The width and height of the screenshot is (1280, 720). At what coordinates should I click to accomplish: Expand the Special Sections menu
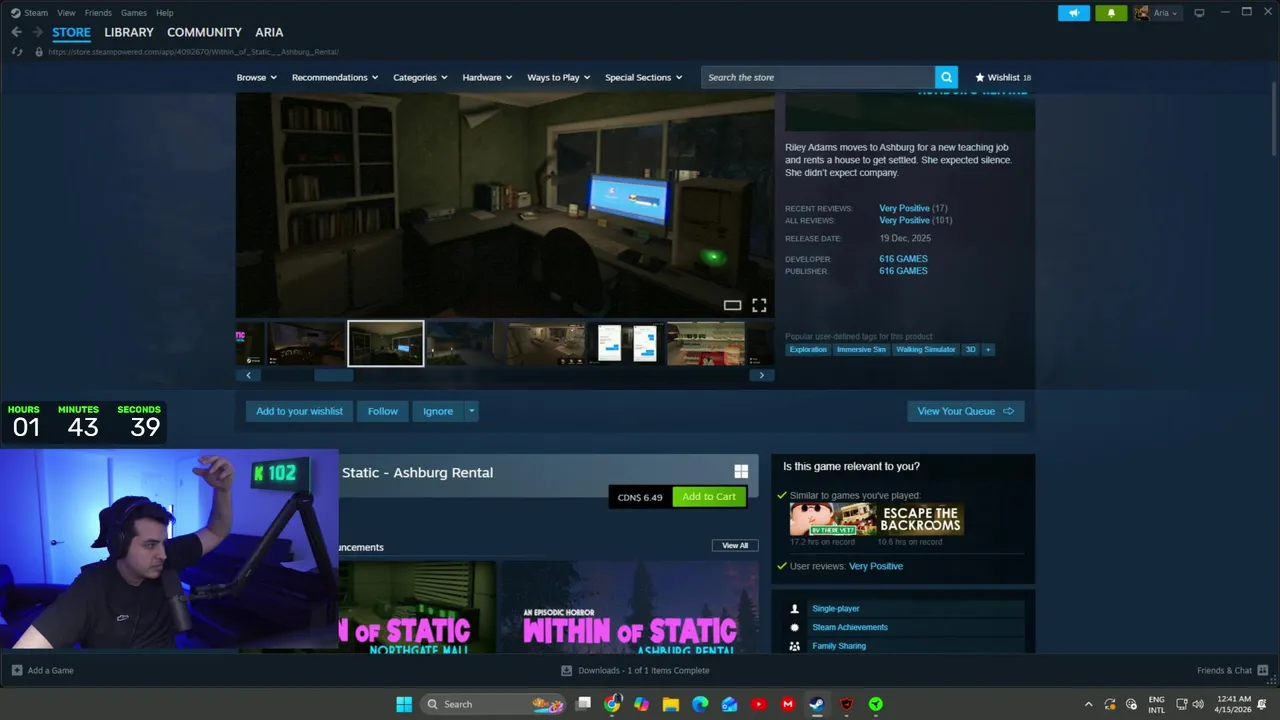(644, 77)
